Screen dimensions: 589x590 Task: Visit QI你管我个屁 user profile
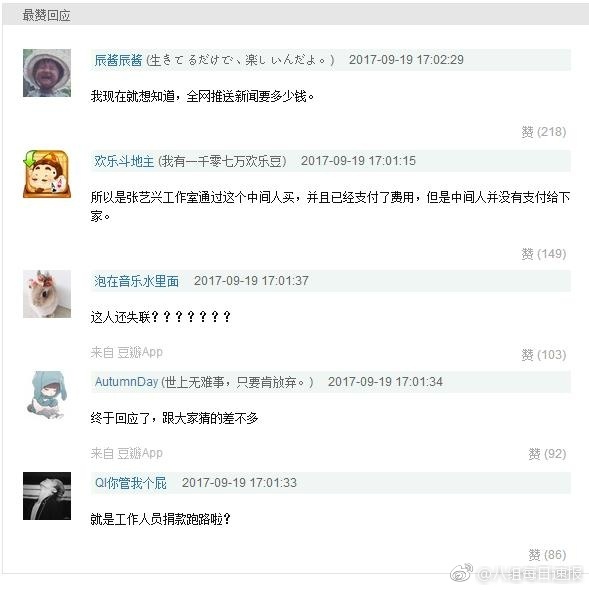click(131, 483)
